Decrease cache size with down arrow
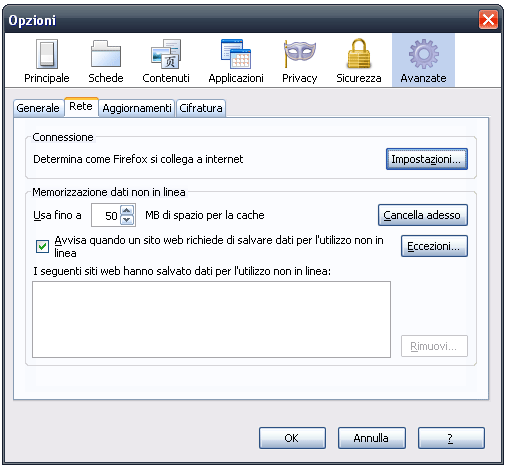 [x=127, y=220]
